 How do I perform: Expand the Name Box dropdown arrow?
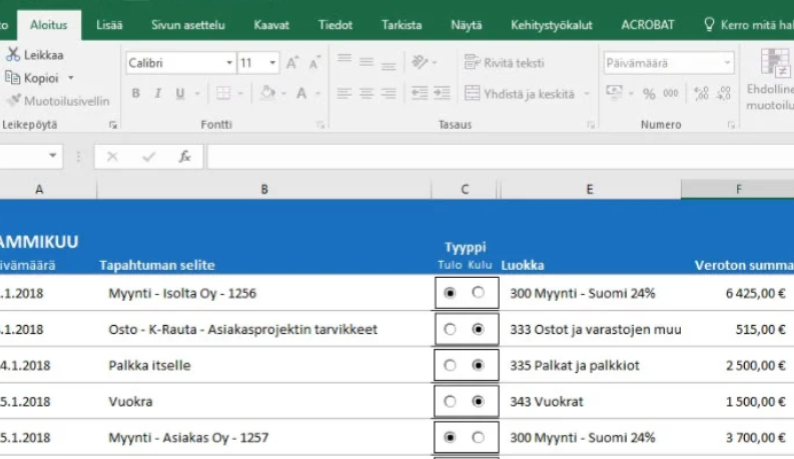pos(53,156)
